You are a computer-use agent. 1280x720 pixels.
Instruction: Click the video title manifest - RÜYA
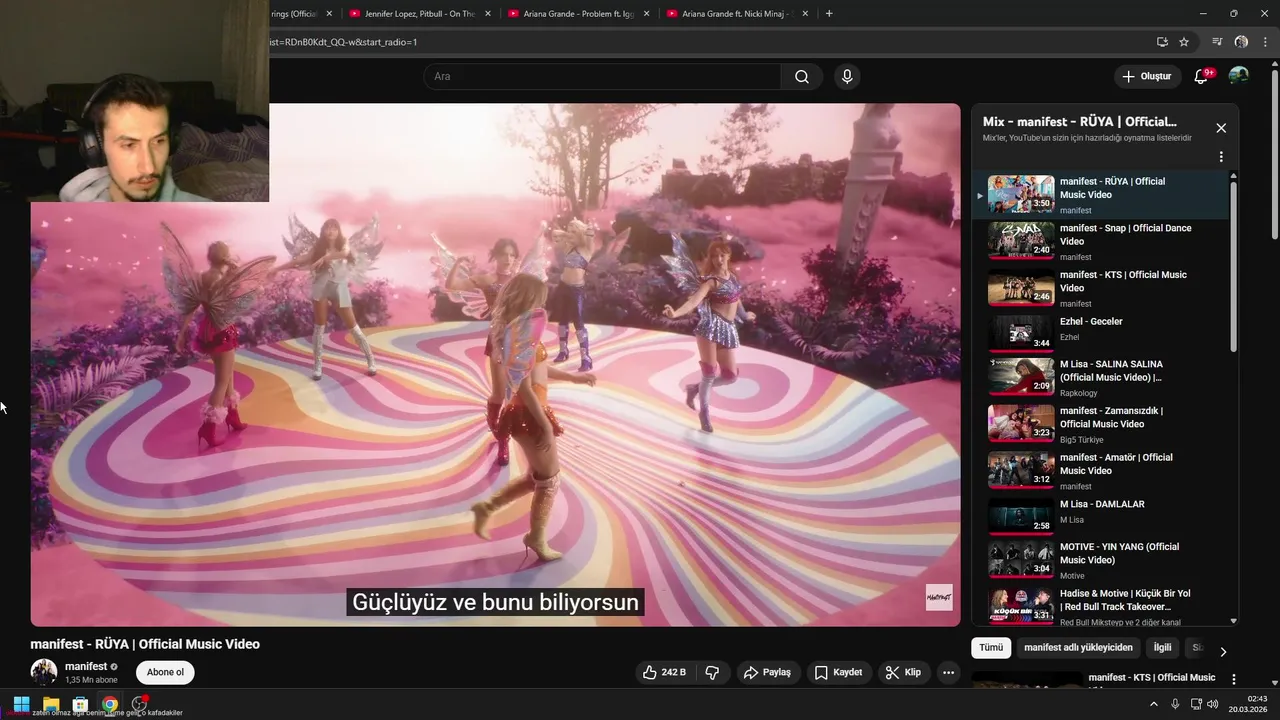[145, 644]
